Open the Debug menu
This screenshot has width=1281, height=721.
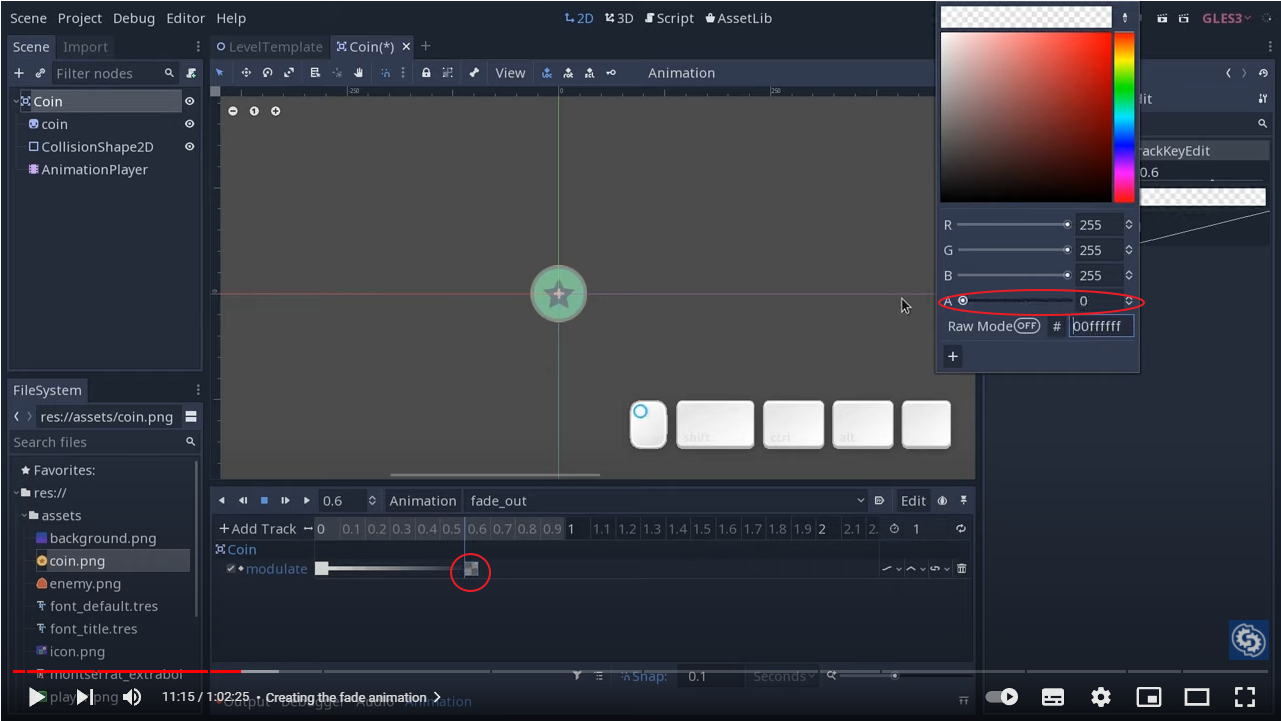(x=134, y=18)
